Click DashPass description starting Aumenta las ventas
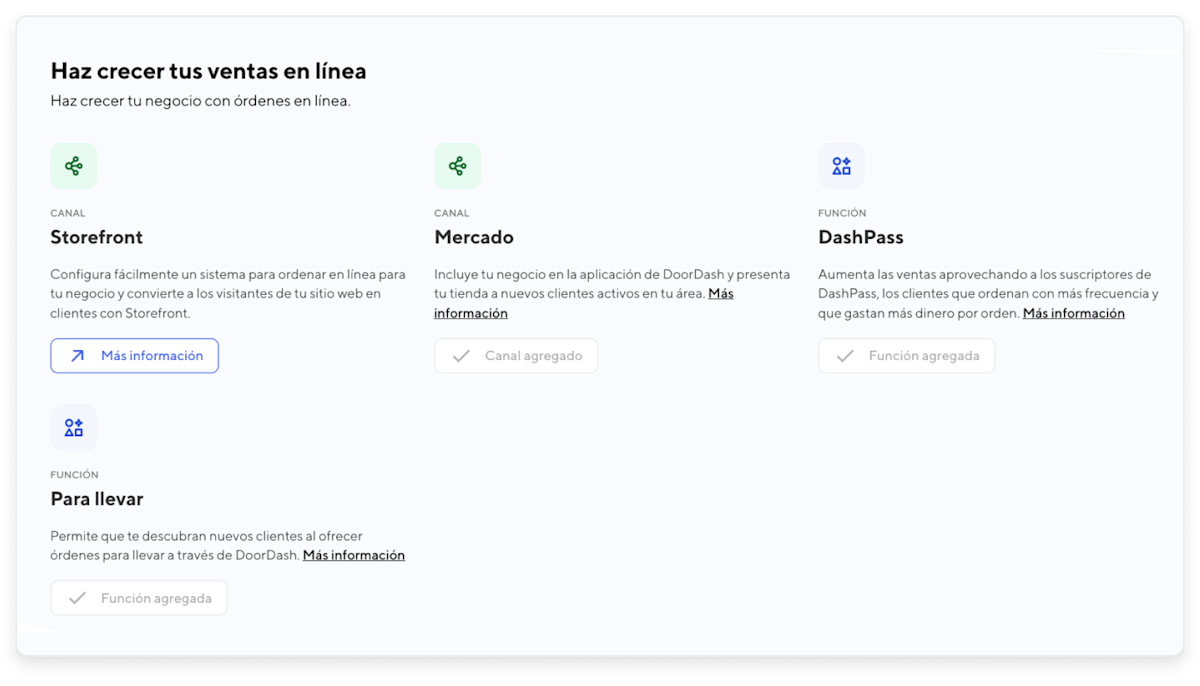 pos(988,293)
